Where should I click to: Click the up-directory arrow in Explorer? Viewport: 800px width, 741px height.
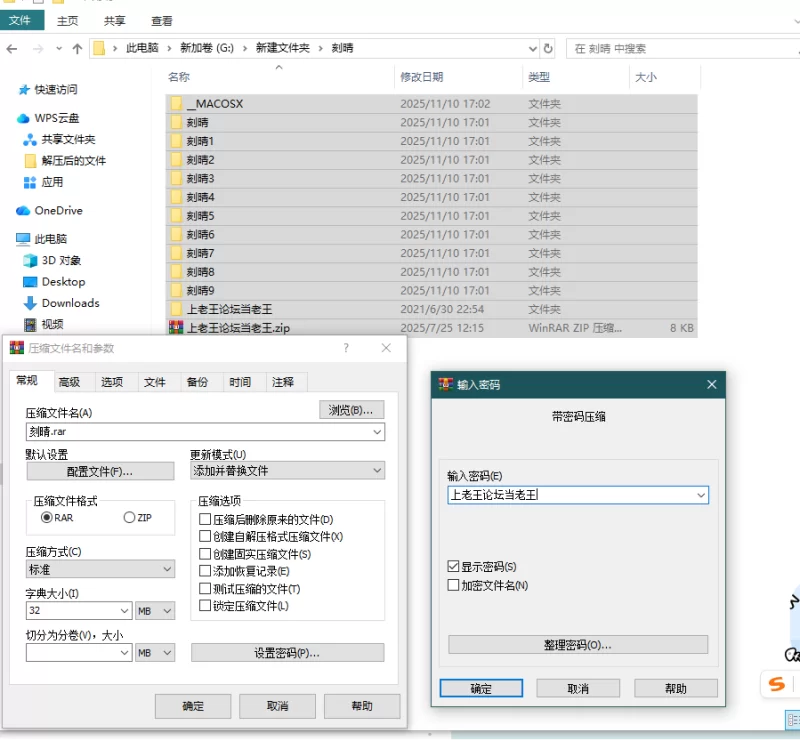click(x=77, y=48)
